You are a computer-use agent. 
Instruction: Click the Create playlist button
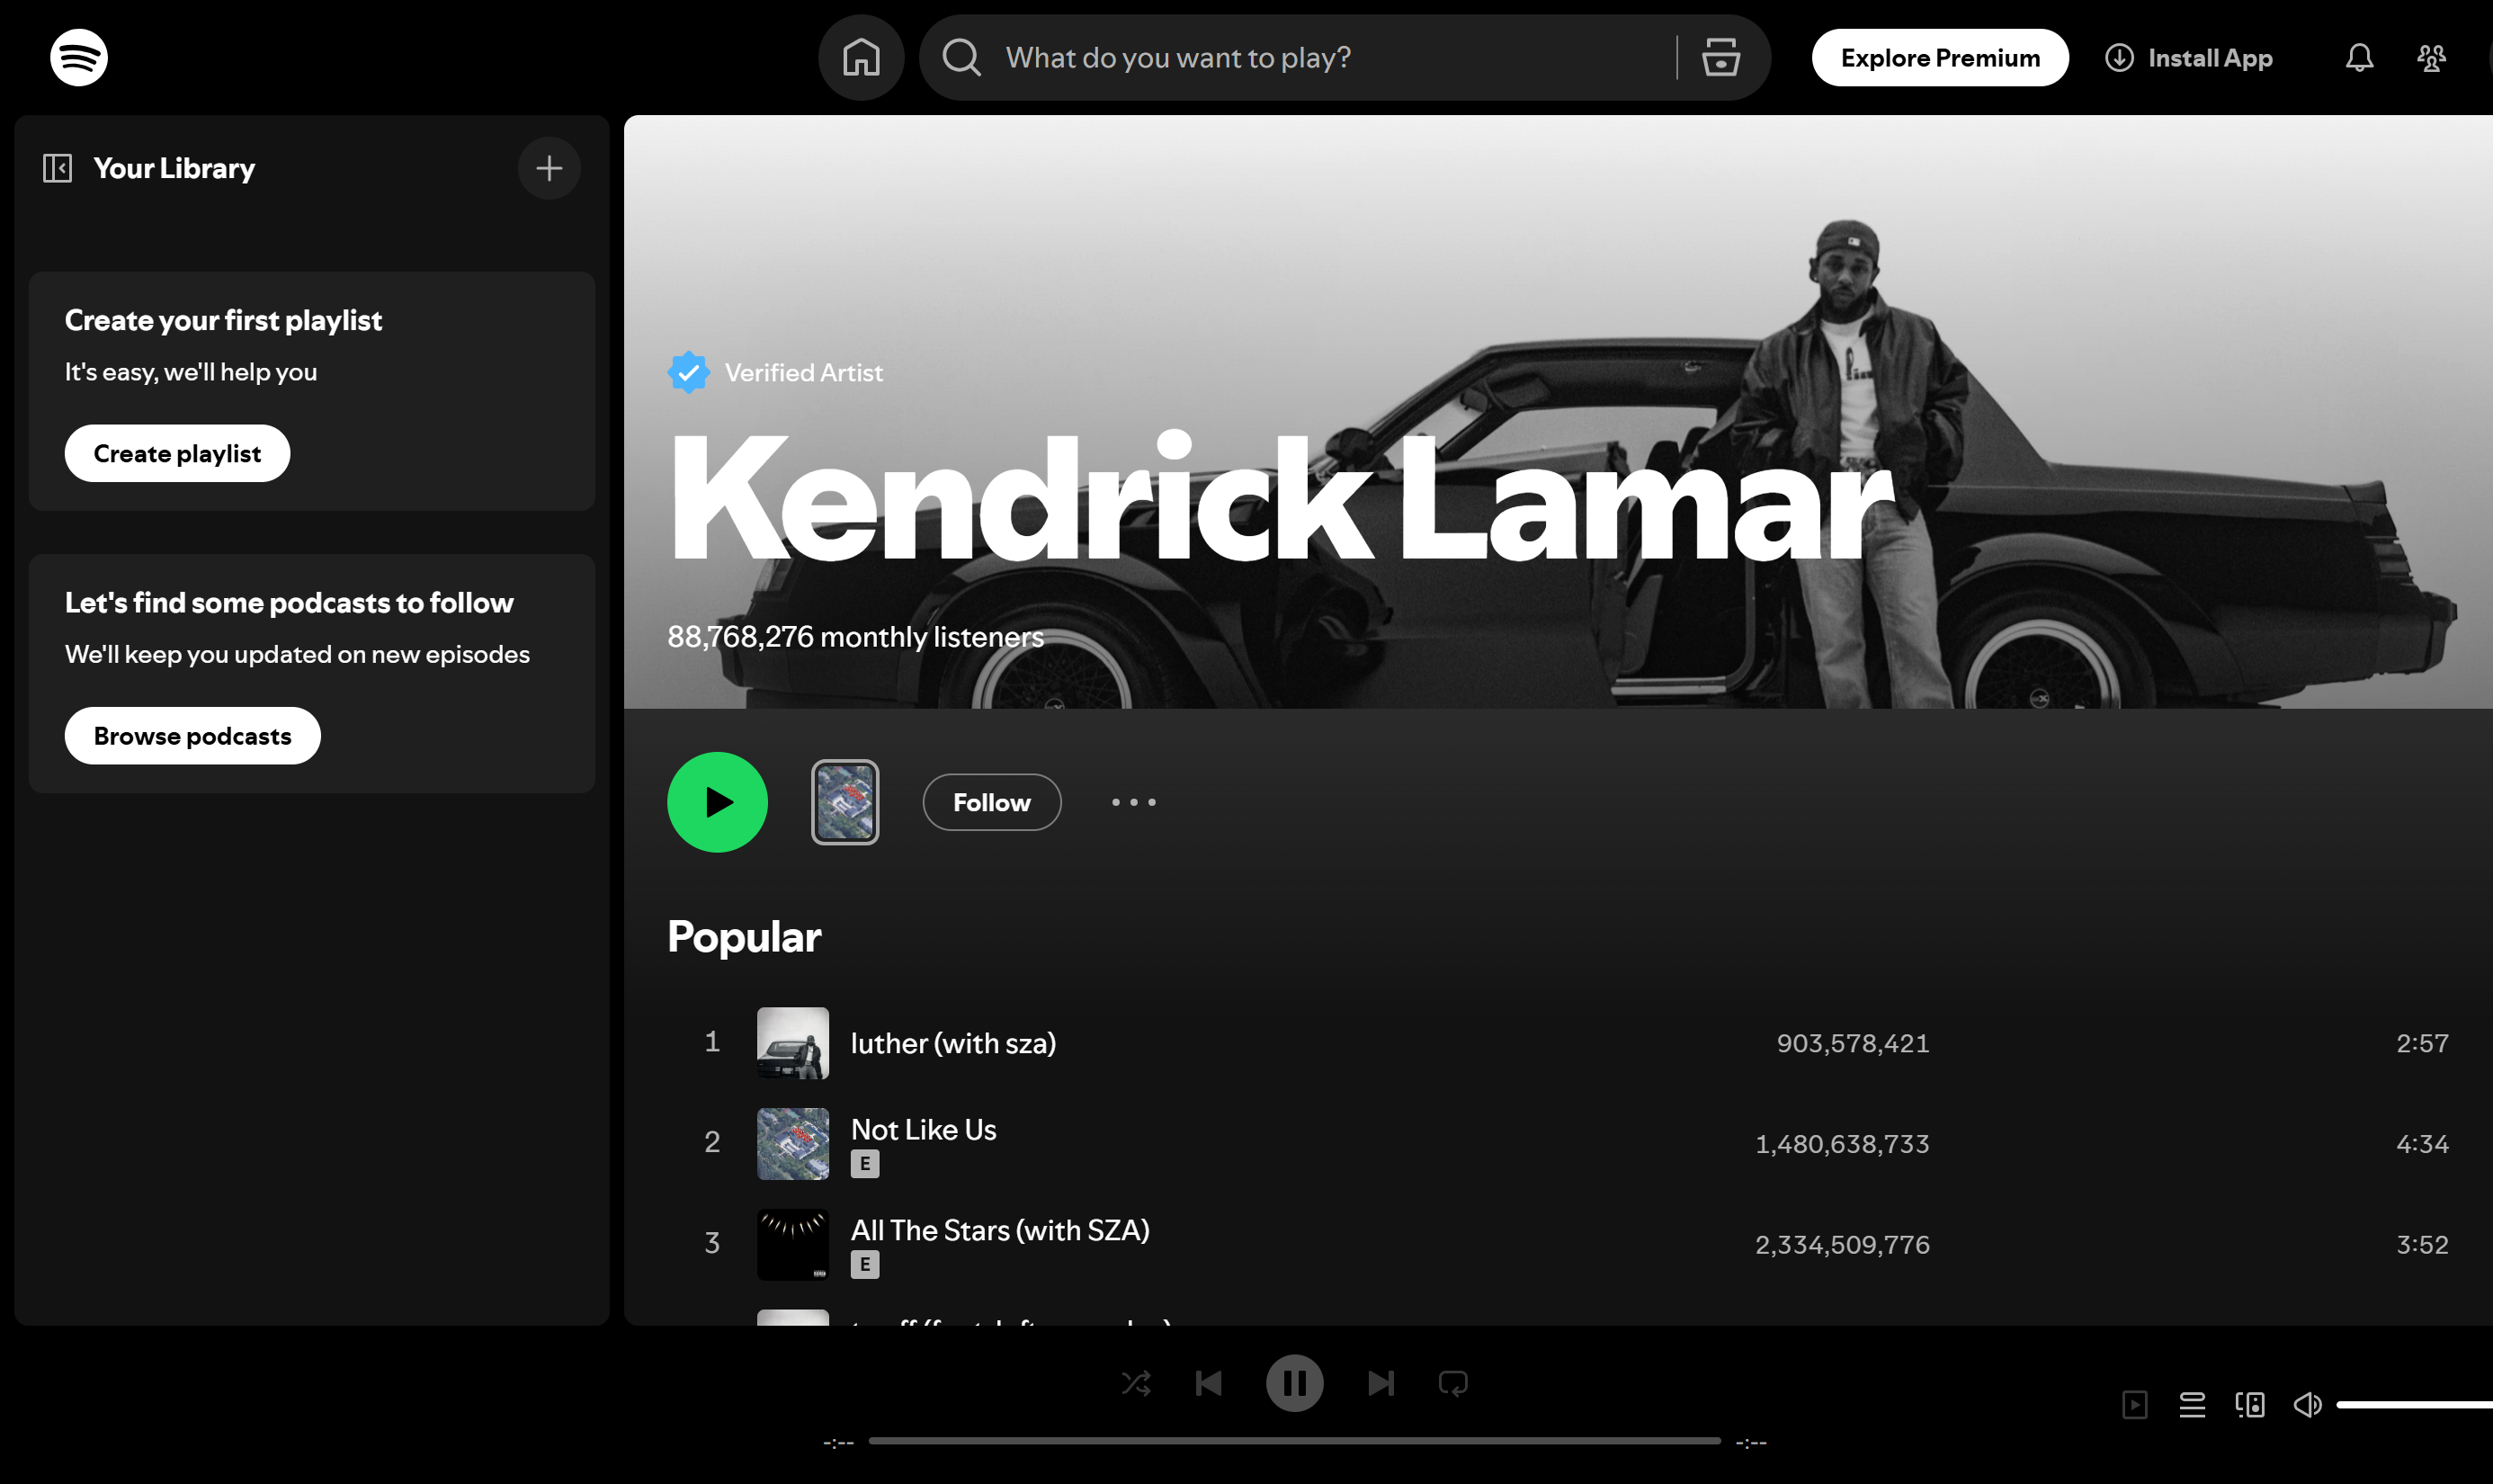pyautogui.click(x=177, y=452)
